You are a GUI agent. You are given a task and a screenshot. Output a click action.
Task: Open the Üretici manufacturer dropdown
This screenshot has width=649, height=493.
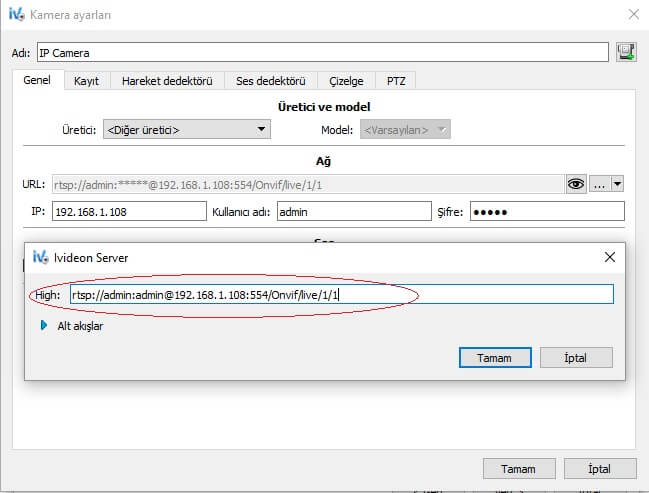(187, 130)
